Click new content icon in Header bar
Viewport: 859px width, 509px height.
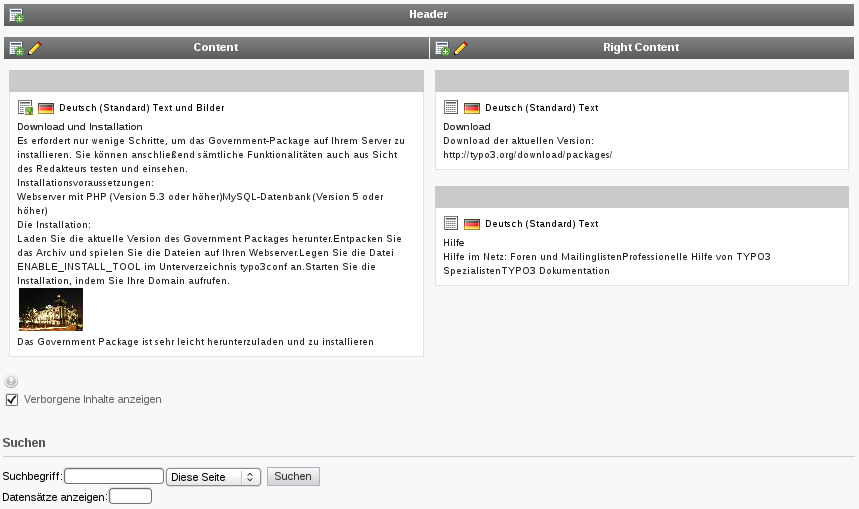16,15
